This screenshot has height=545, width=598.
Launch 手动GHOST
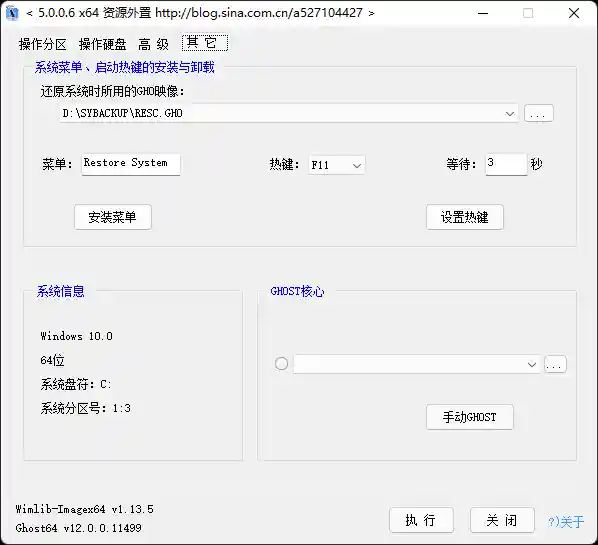470,417
